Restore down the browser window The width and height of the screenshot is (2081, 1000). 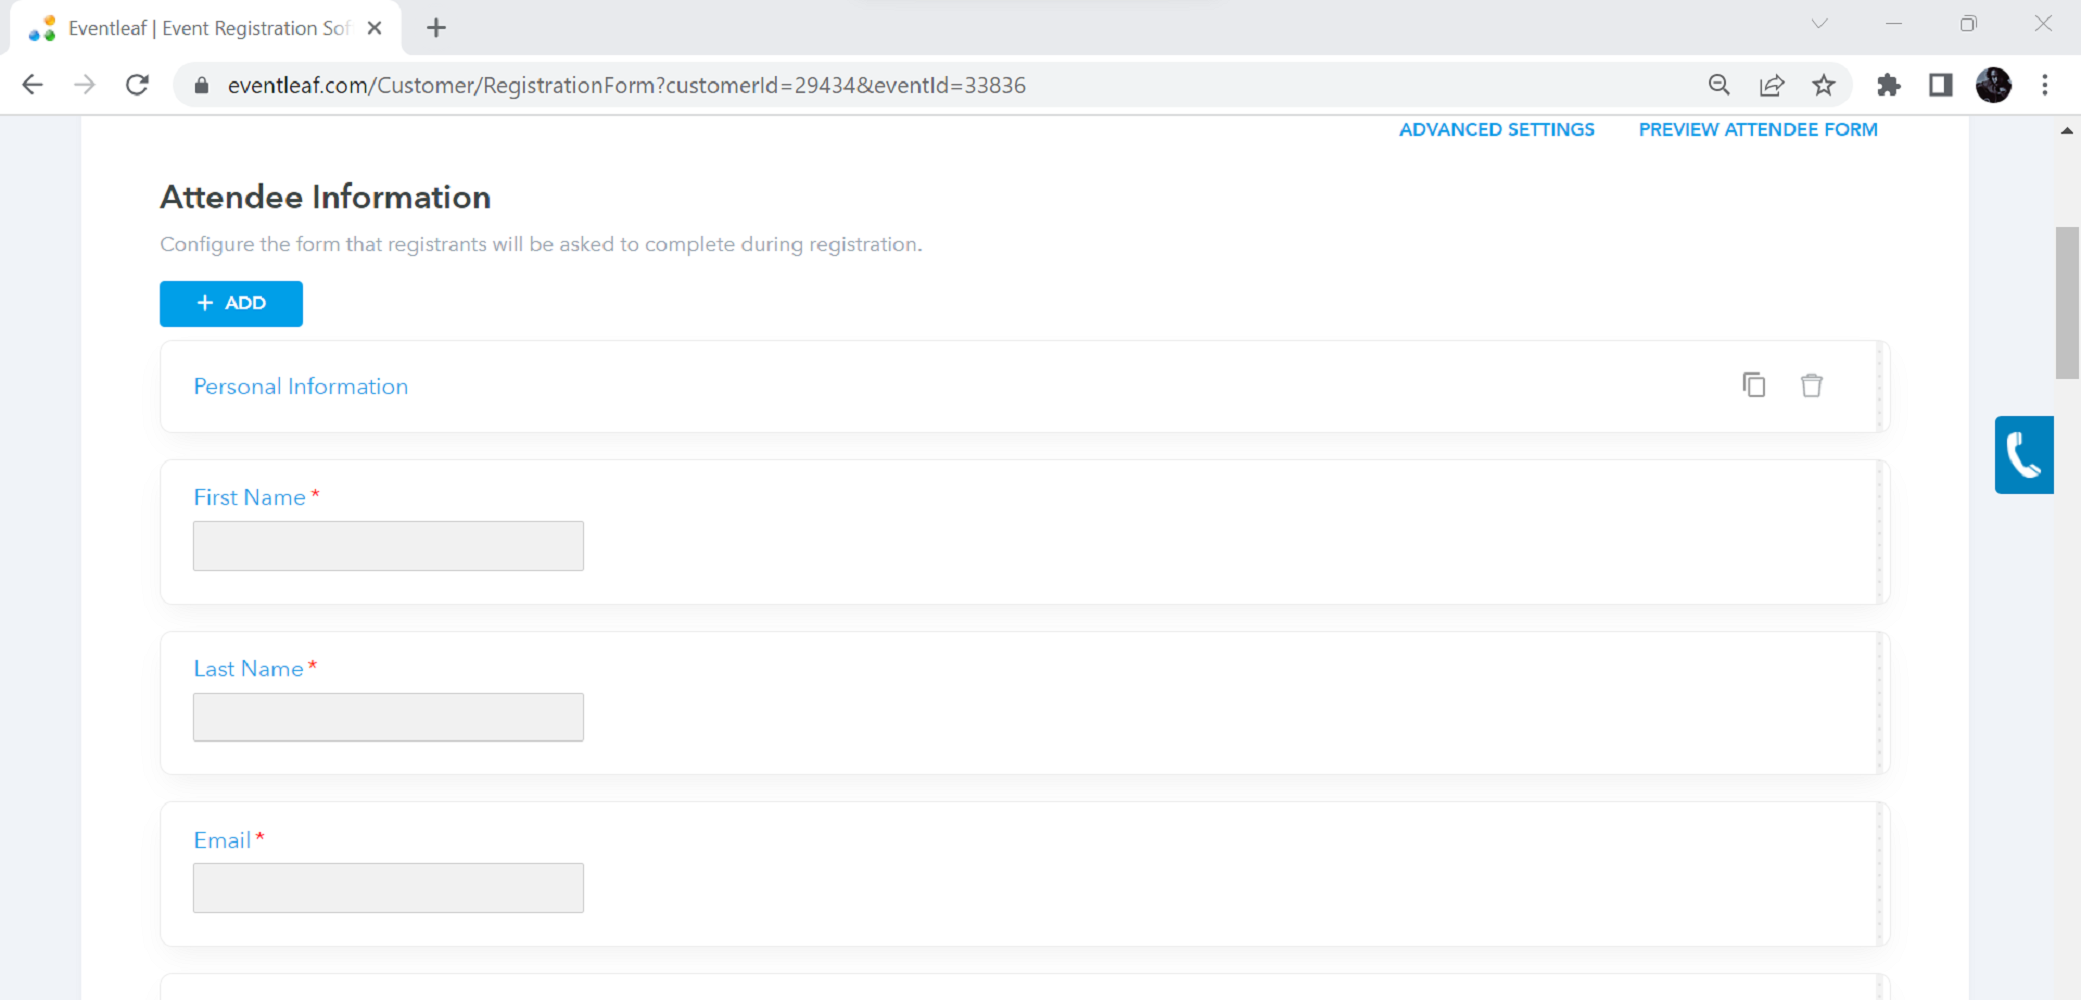[x=1968, y=23]
